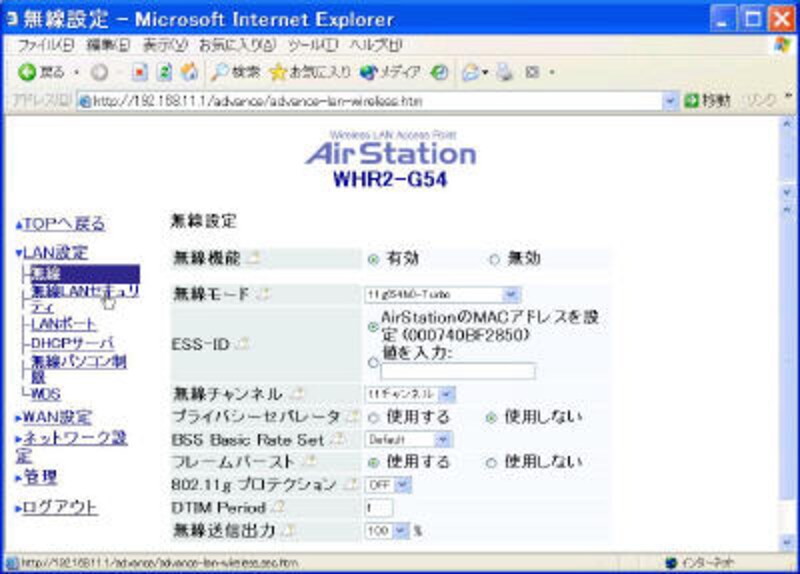Open the 無線モード dropdown
800x574 pixels.
pos(443,294)
